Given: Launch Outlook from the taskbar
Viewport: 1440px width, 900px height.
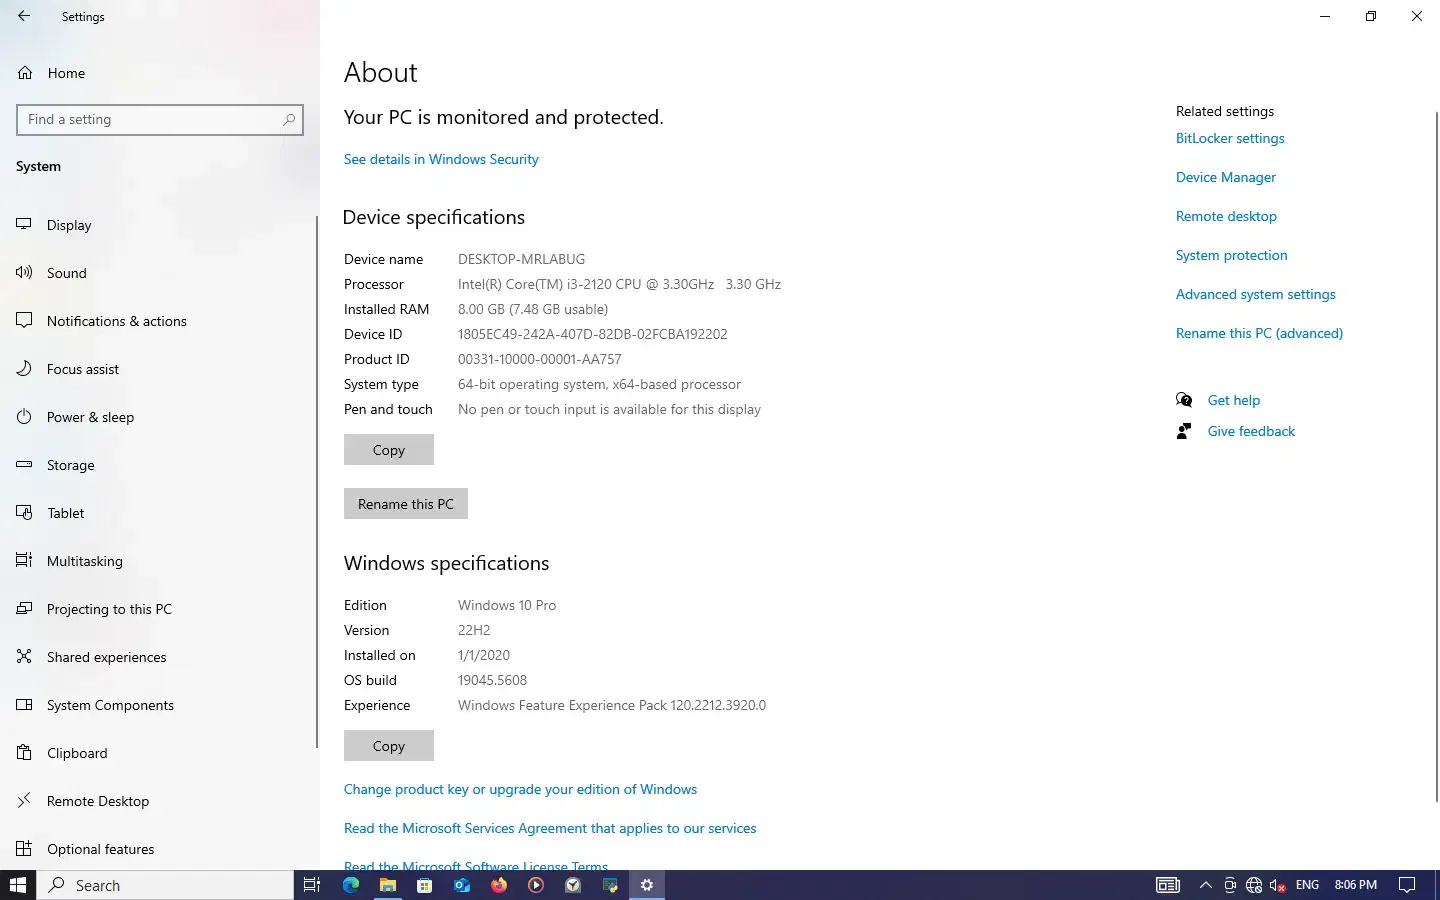Looking at the screenshot, I should point(461,885).
